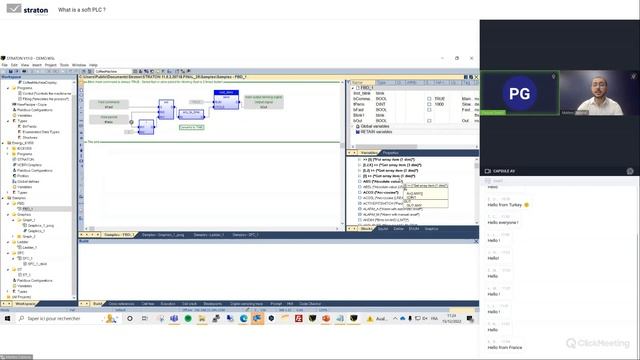
Task: Toggle checkbox in the tPerio variable row
Action: coord(429,104)
